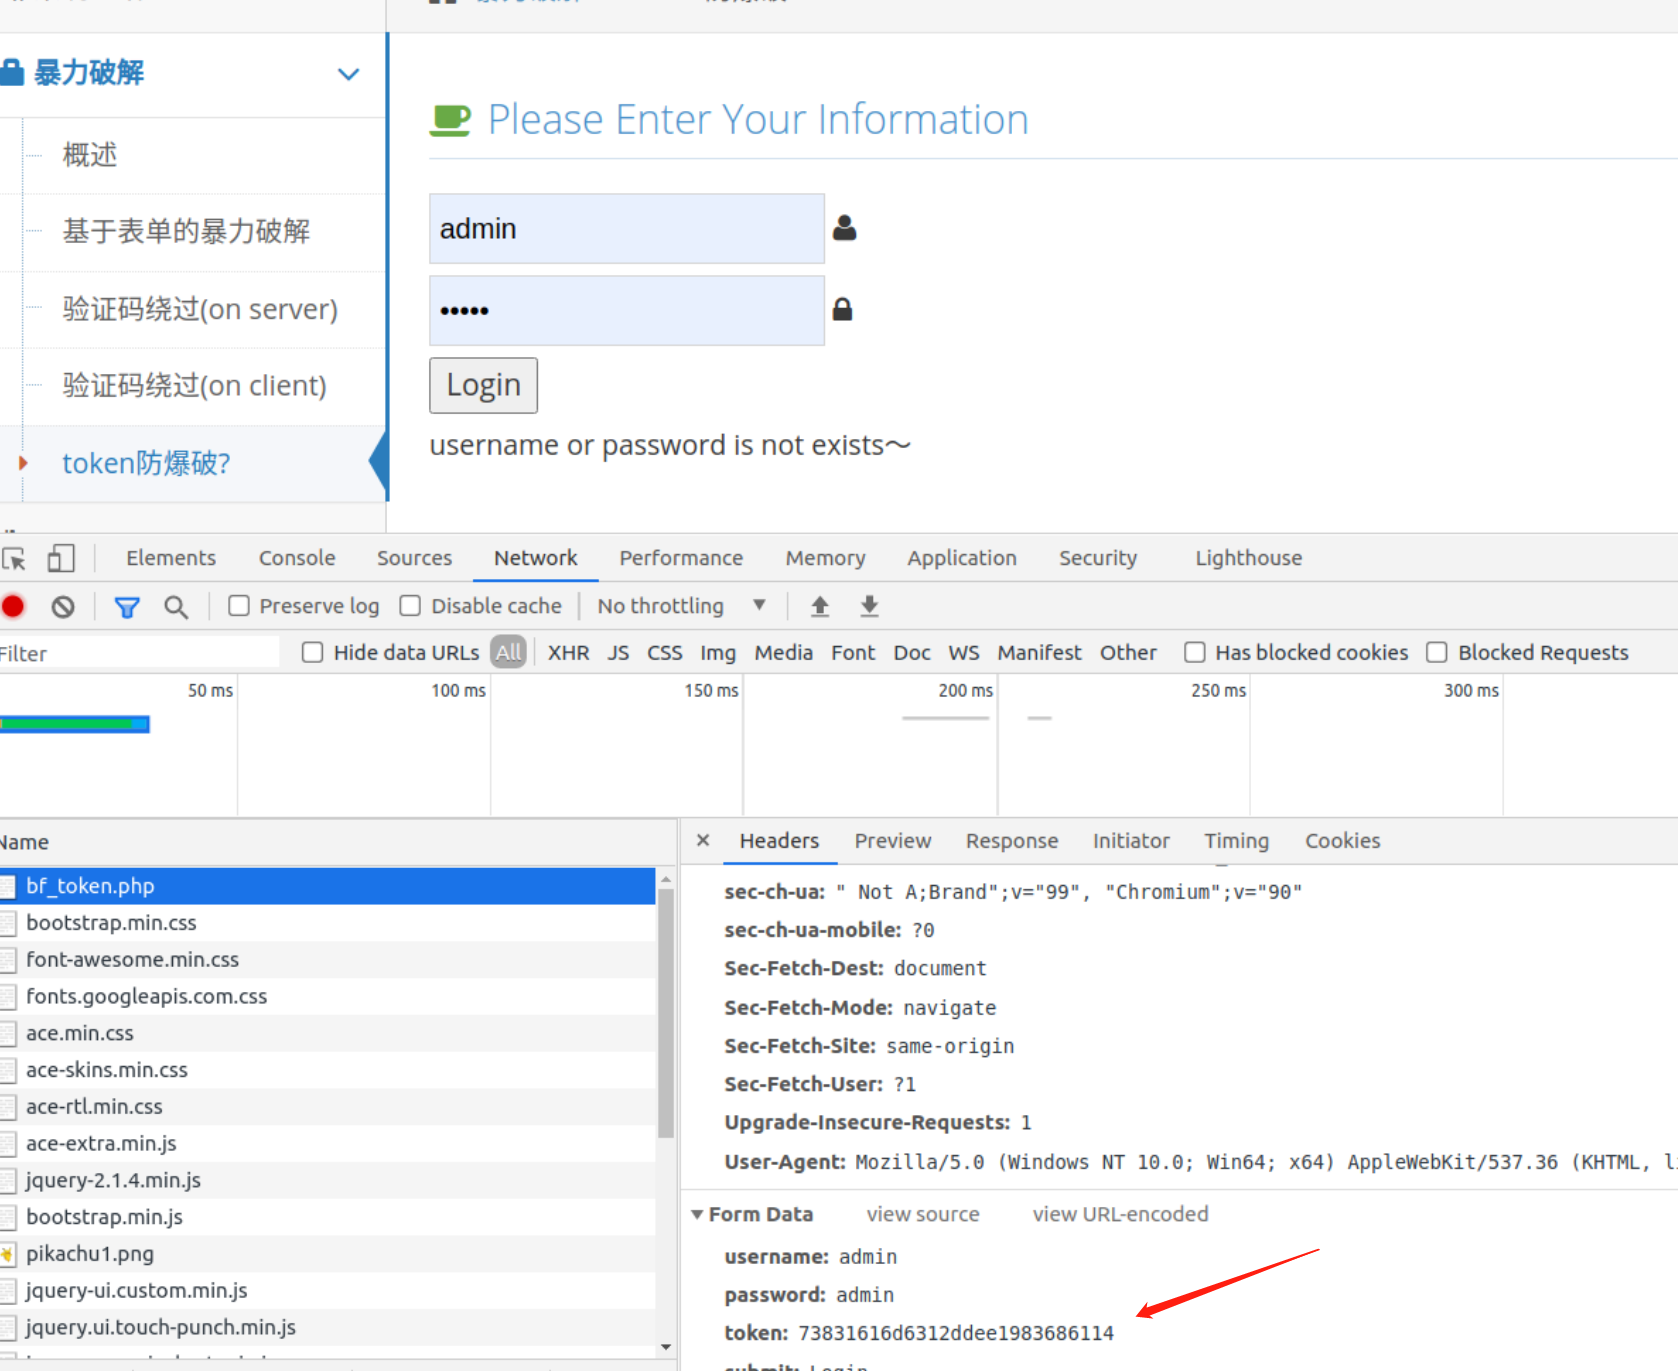1678x1371 pixels.
Task: Toggle the device toolbar icon
Action: [x=61, y=558]
